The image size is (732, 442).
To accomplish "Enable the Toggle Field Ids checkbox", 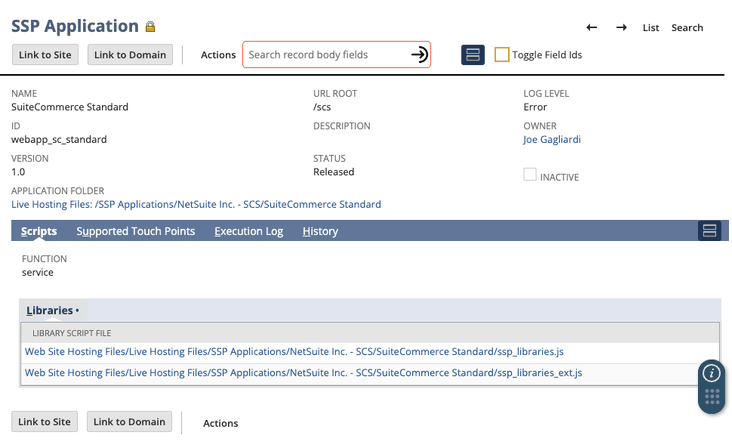I will [502, 55].
